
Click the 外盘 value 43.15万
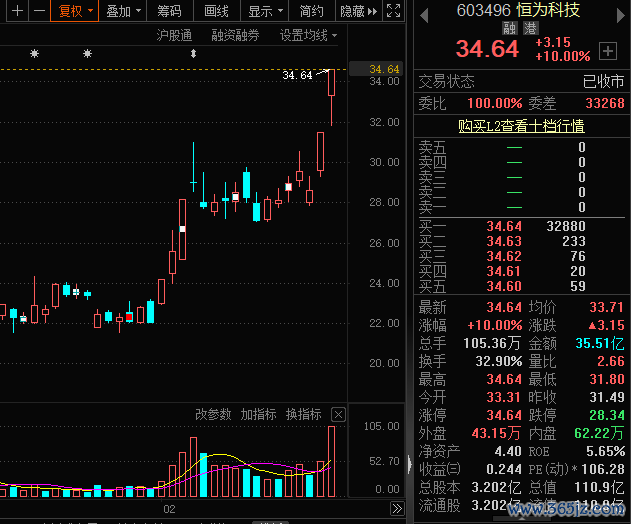click(496, 433)
